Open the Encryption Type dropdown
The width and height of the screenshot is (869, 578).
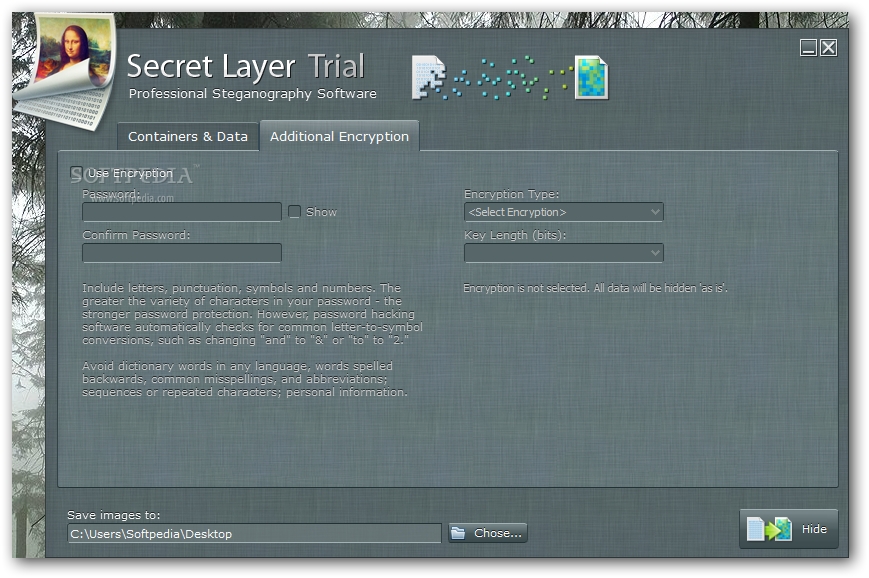[563, 212]
